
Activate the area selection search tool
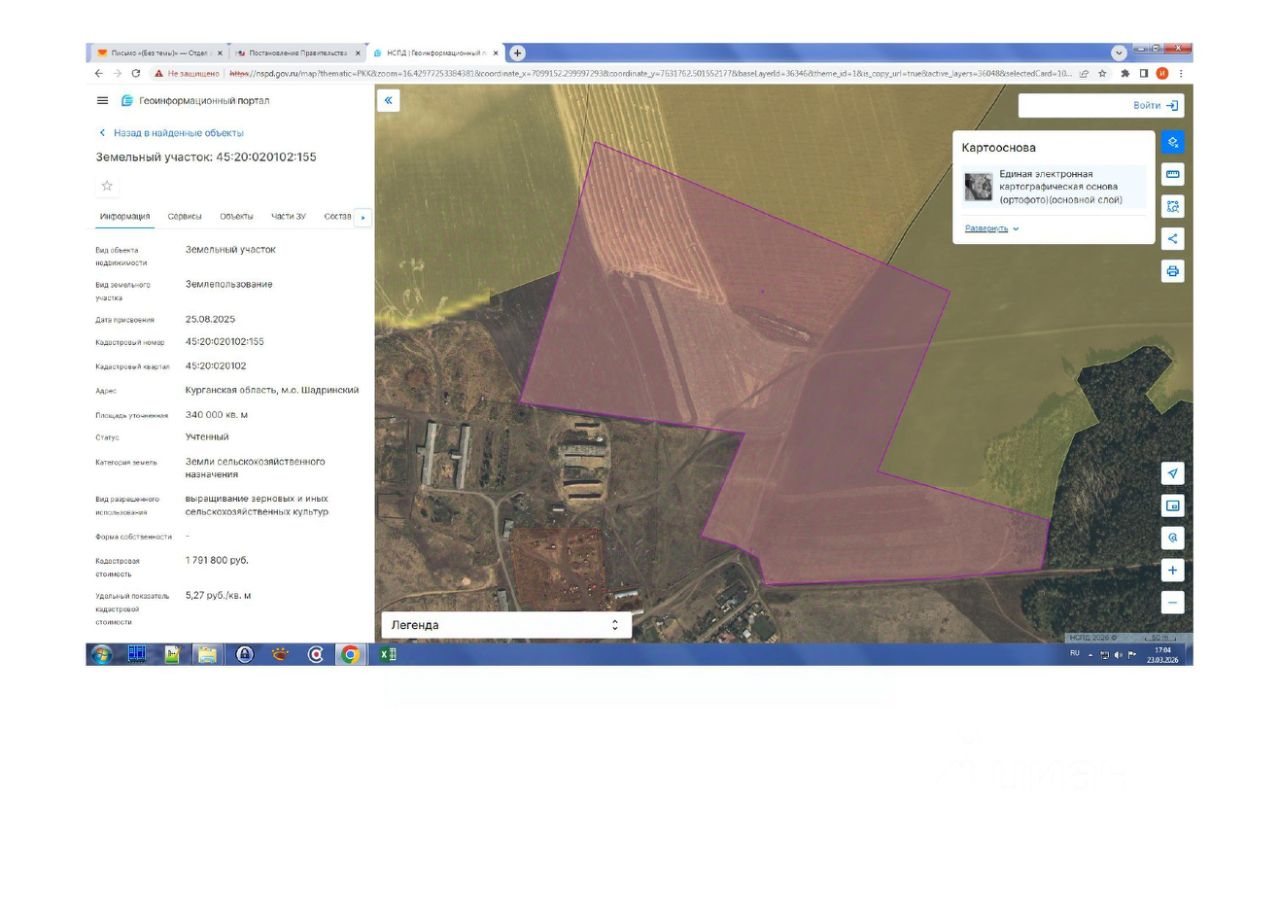(1173, 207)
